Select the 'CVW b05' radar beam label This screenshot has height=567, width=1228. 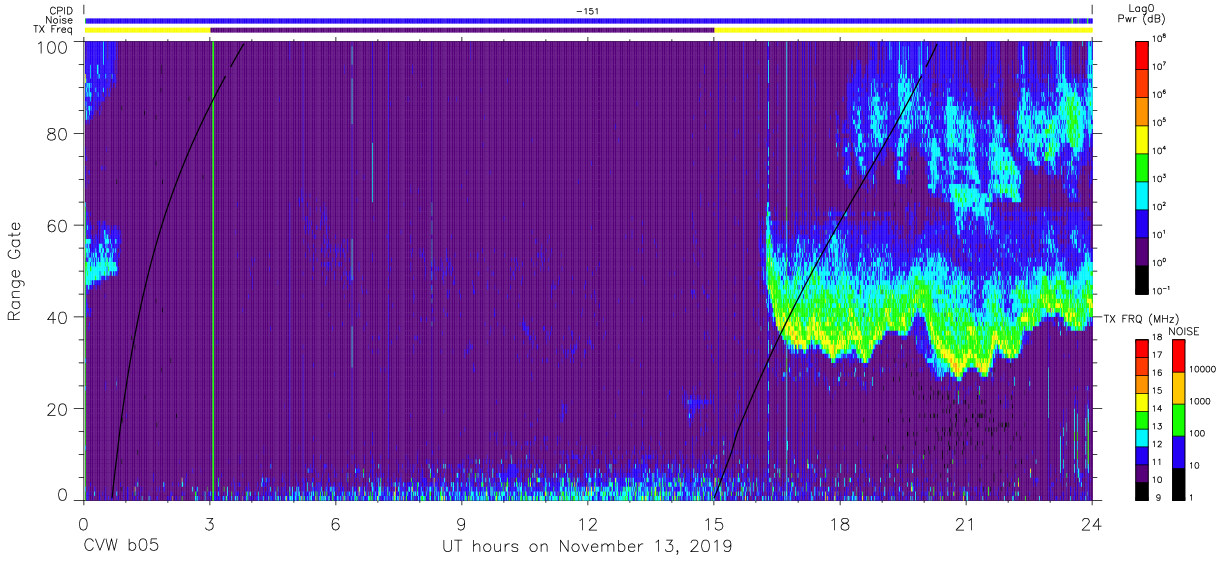[122, 547]
